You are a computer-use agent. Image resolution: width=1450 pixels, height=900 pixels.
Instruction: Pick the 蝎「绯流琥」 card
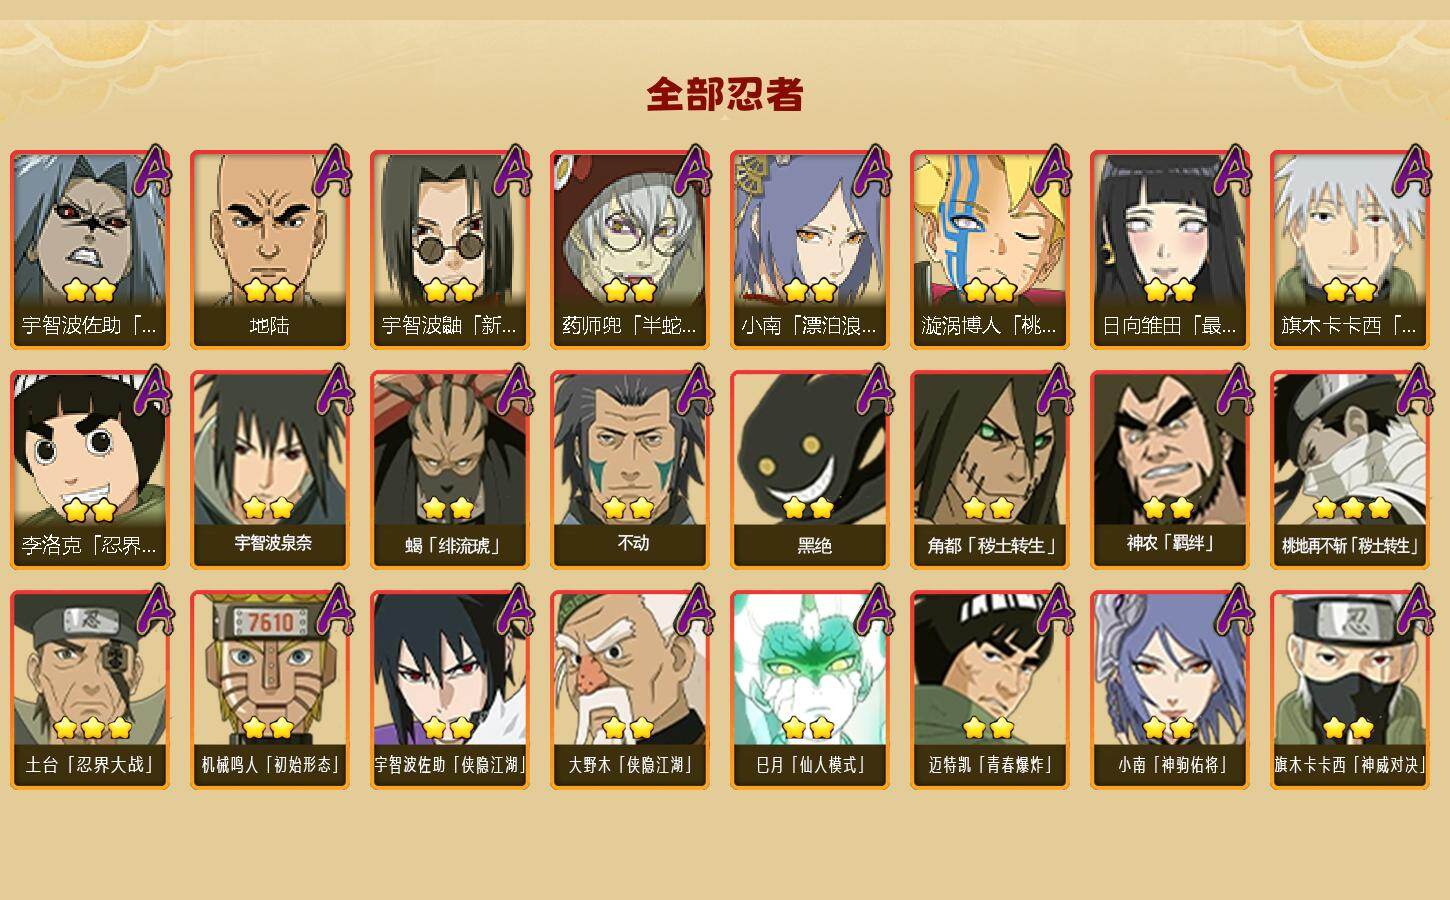(x=450, y=470)
